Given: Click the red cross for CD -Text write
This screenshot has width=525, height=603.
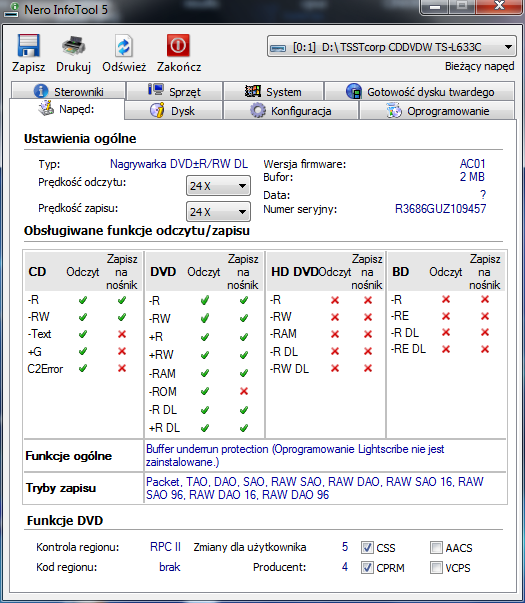Looking at the screenshot, I should [122, 334].
